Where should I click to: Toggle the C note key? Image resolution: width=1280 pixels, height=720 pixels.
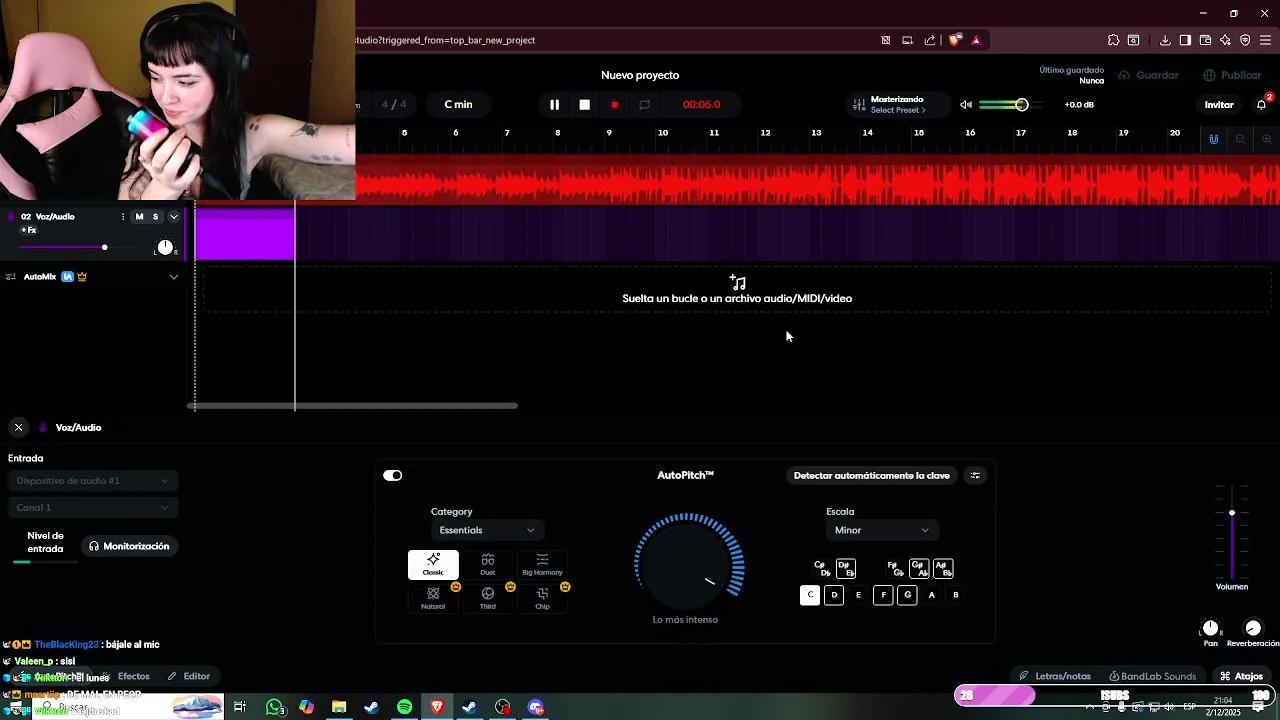pyautogui.click(x=810, y=595)
